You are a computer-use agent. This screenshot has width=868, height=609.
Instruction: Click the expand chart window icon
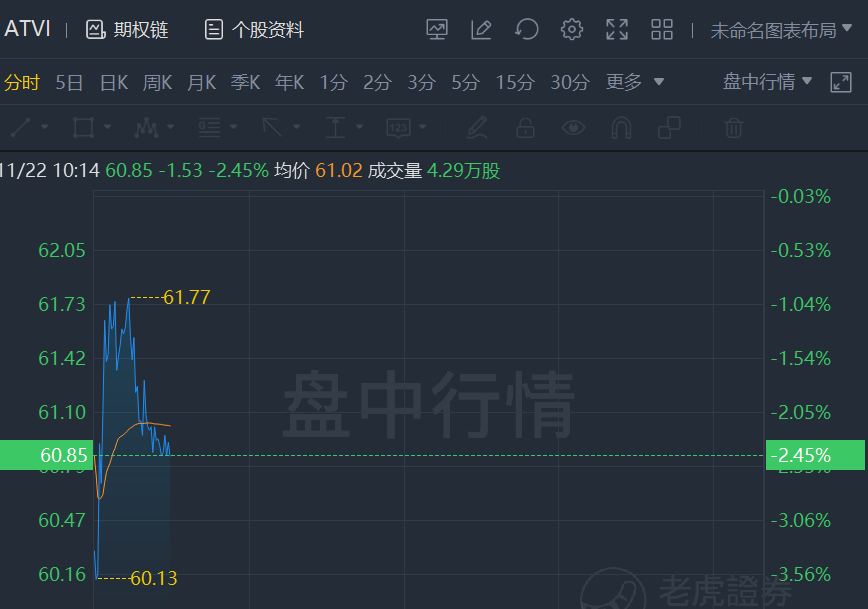(x=840, y=82)
